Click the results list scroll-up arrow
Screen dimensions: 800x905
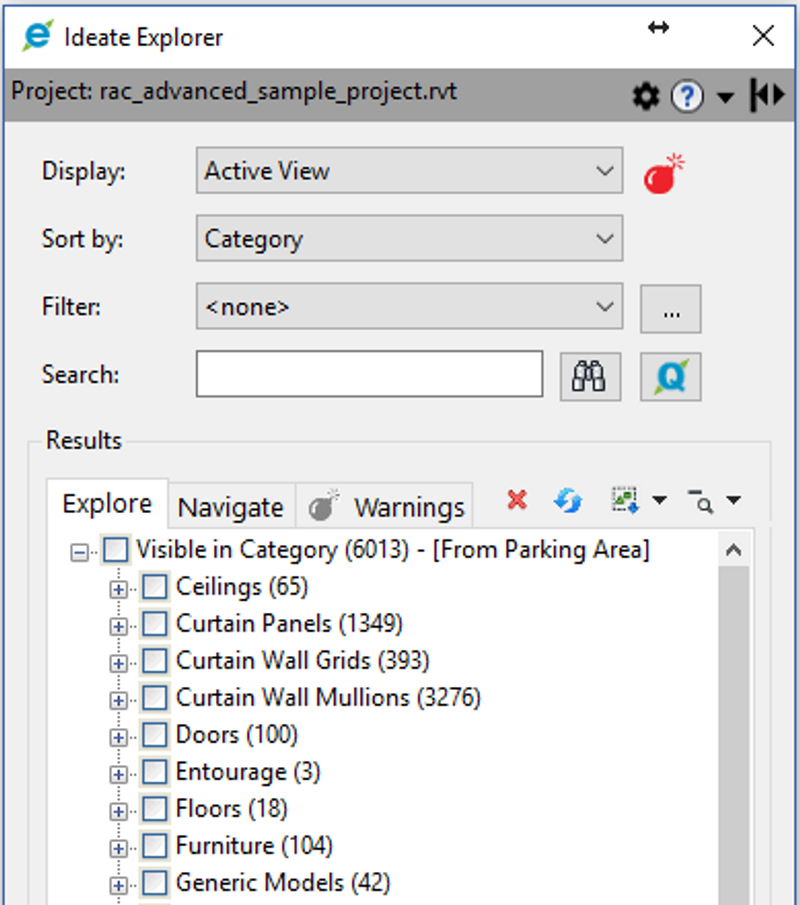click(734, 550)
